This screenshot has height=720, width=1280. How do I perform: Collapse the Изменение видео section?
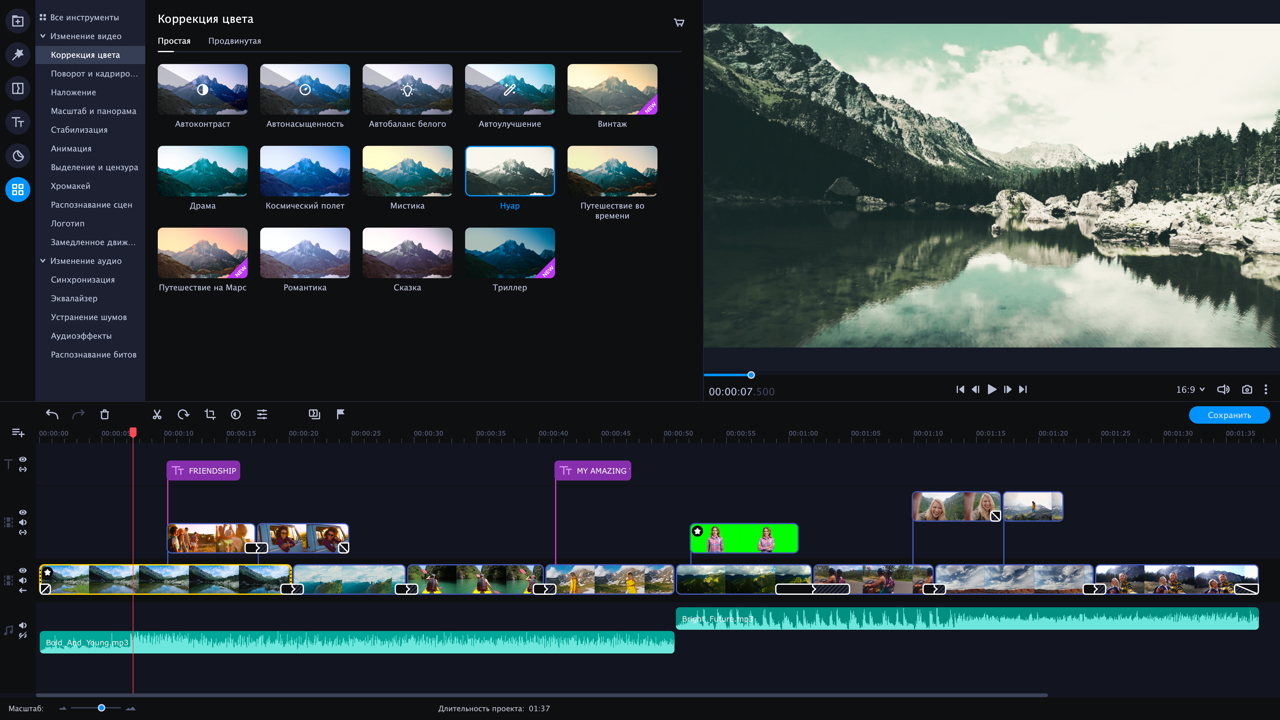(43, 36)
